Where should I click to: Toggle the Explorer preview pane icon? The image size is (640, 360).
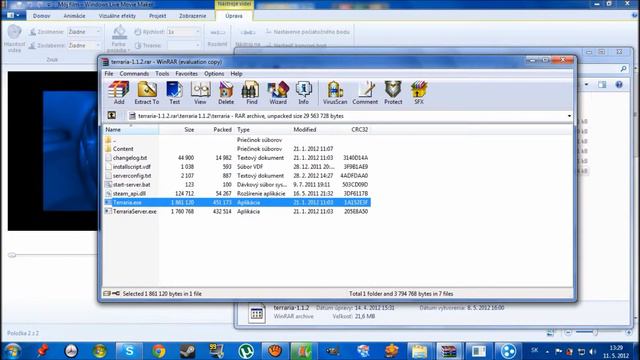(602, 84)
